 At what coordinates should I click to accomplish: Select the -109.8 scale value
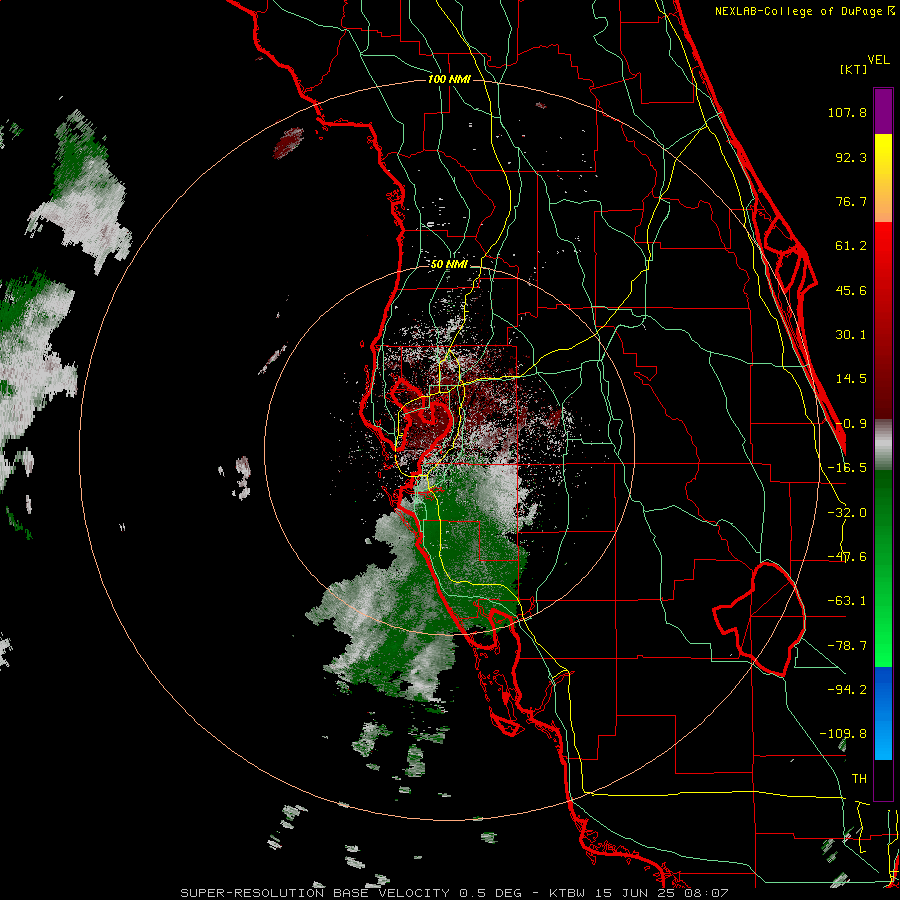(843, 734)
